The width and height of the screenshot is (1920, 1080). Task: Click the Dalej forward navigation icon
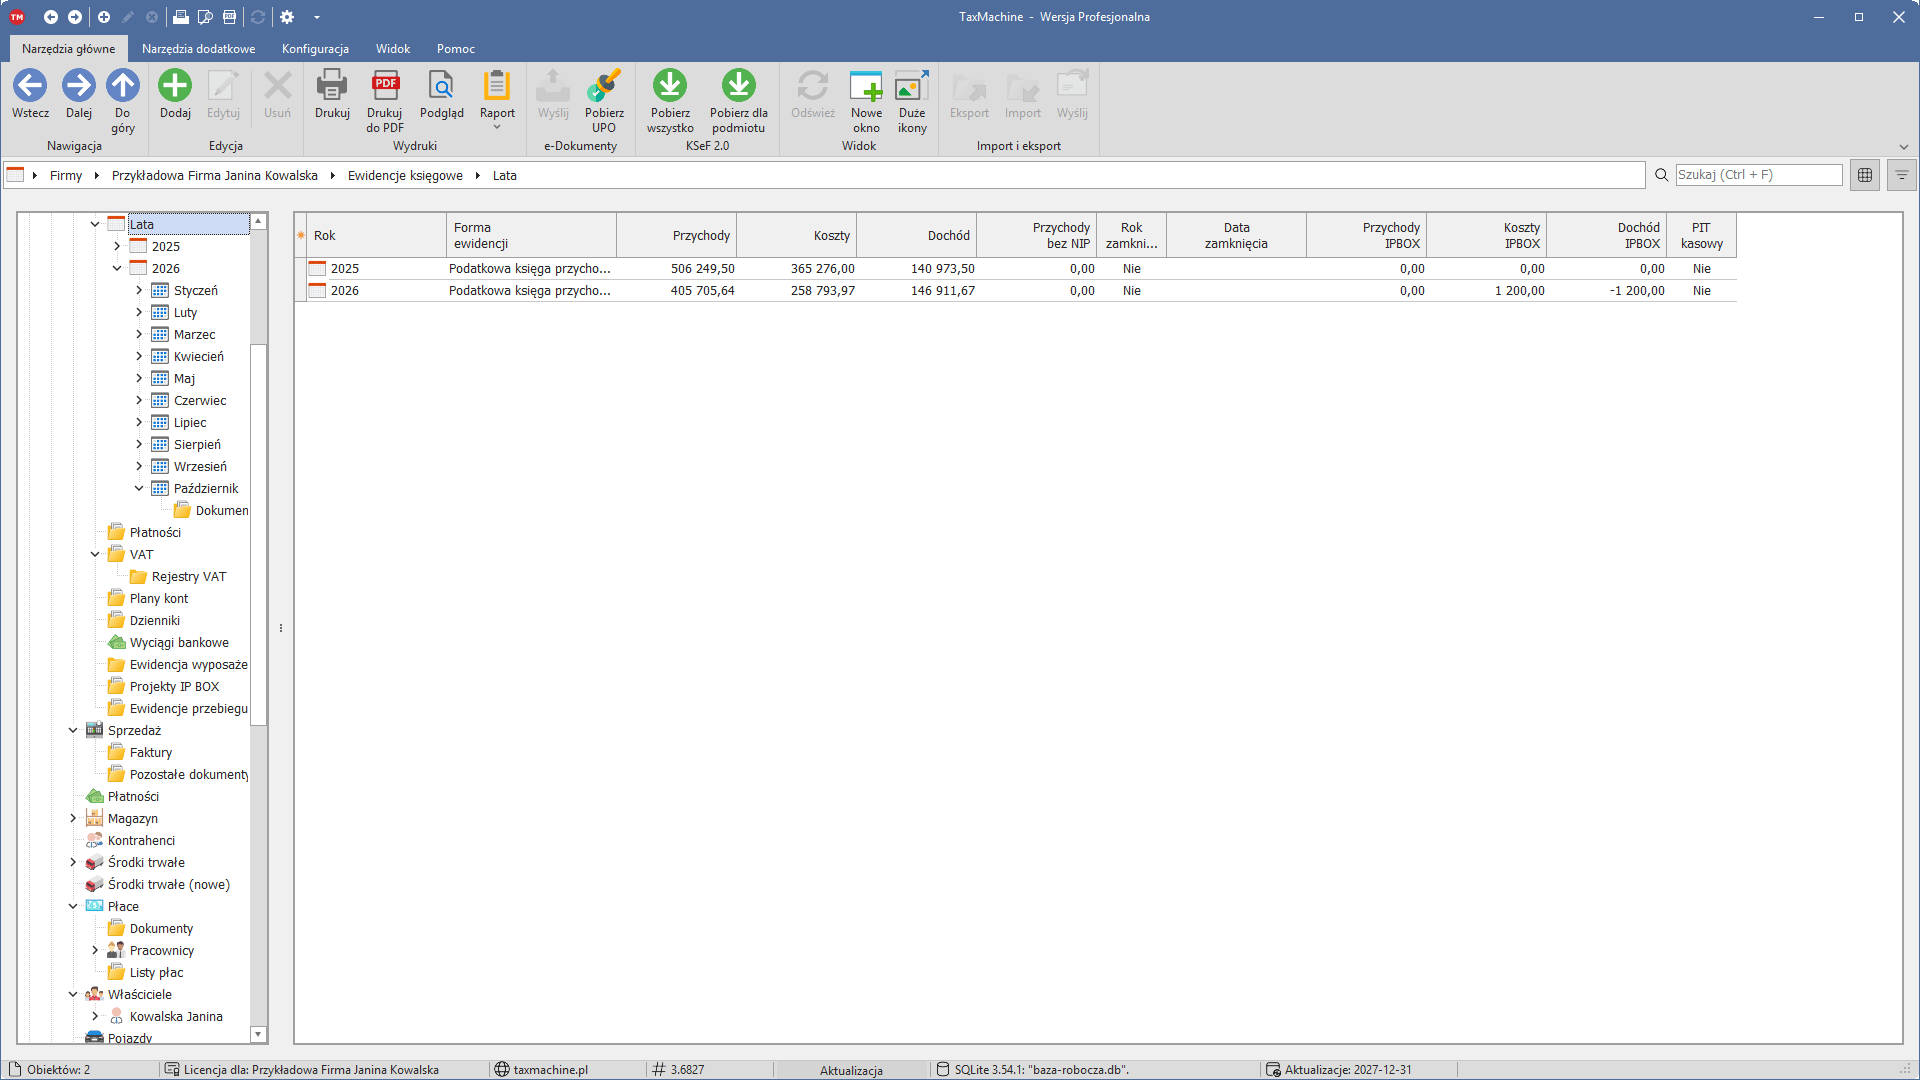(79, 86)
